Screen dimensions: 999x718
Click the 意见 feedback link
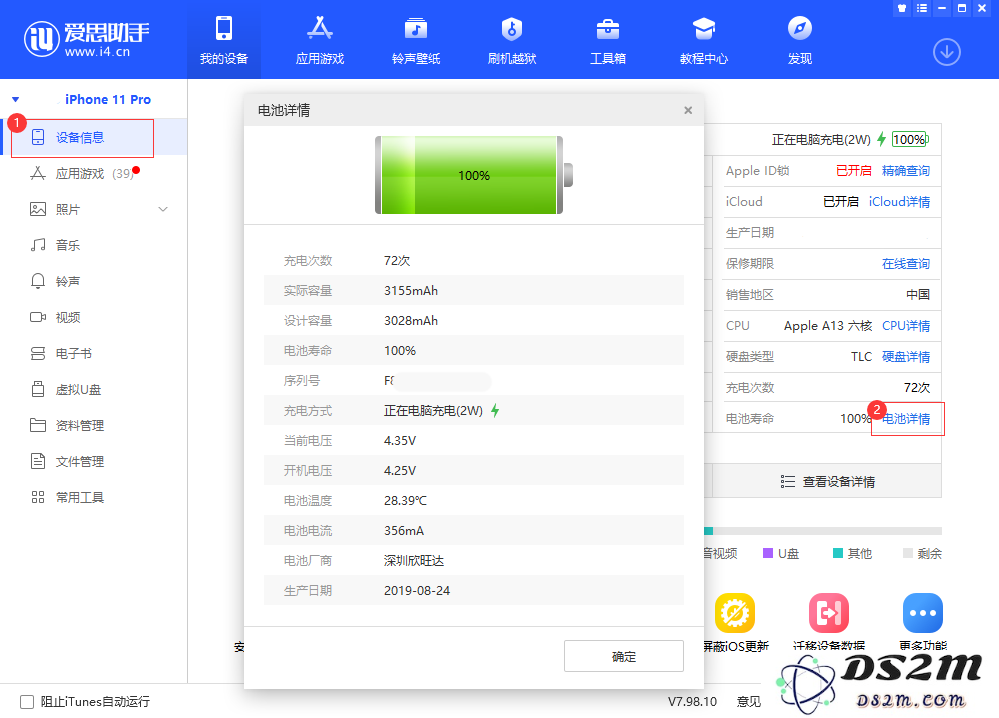point(749,701)
